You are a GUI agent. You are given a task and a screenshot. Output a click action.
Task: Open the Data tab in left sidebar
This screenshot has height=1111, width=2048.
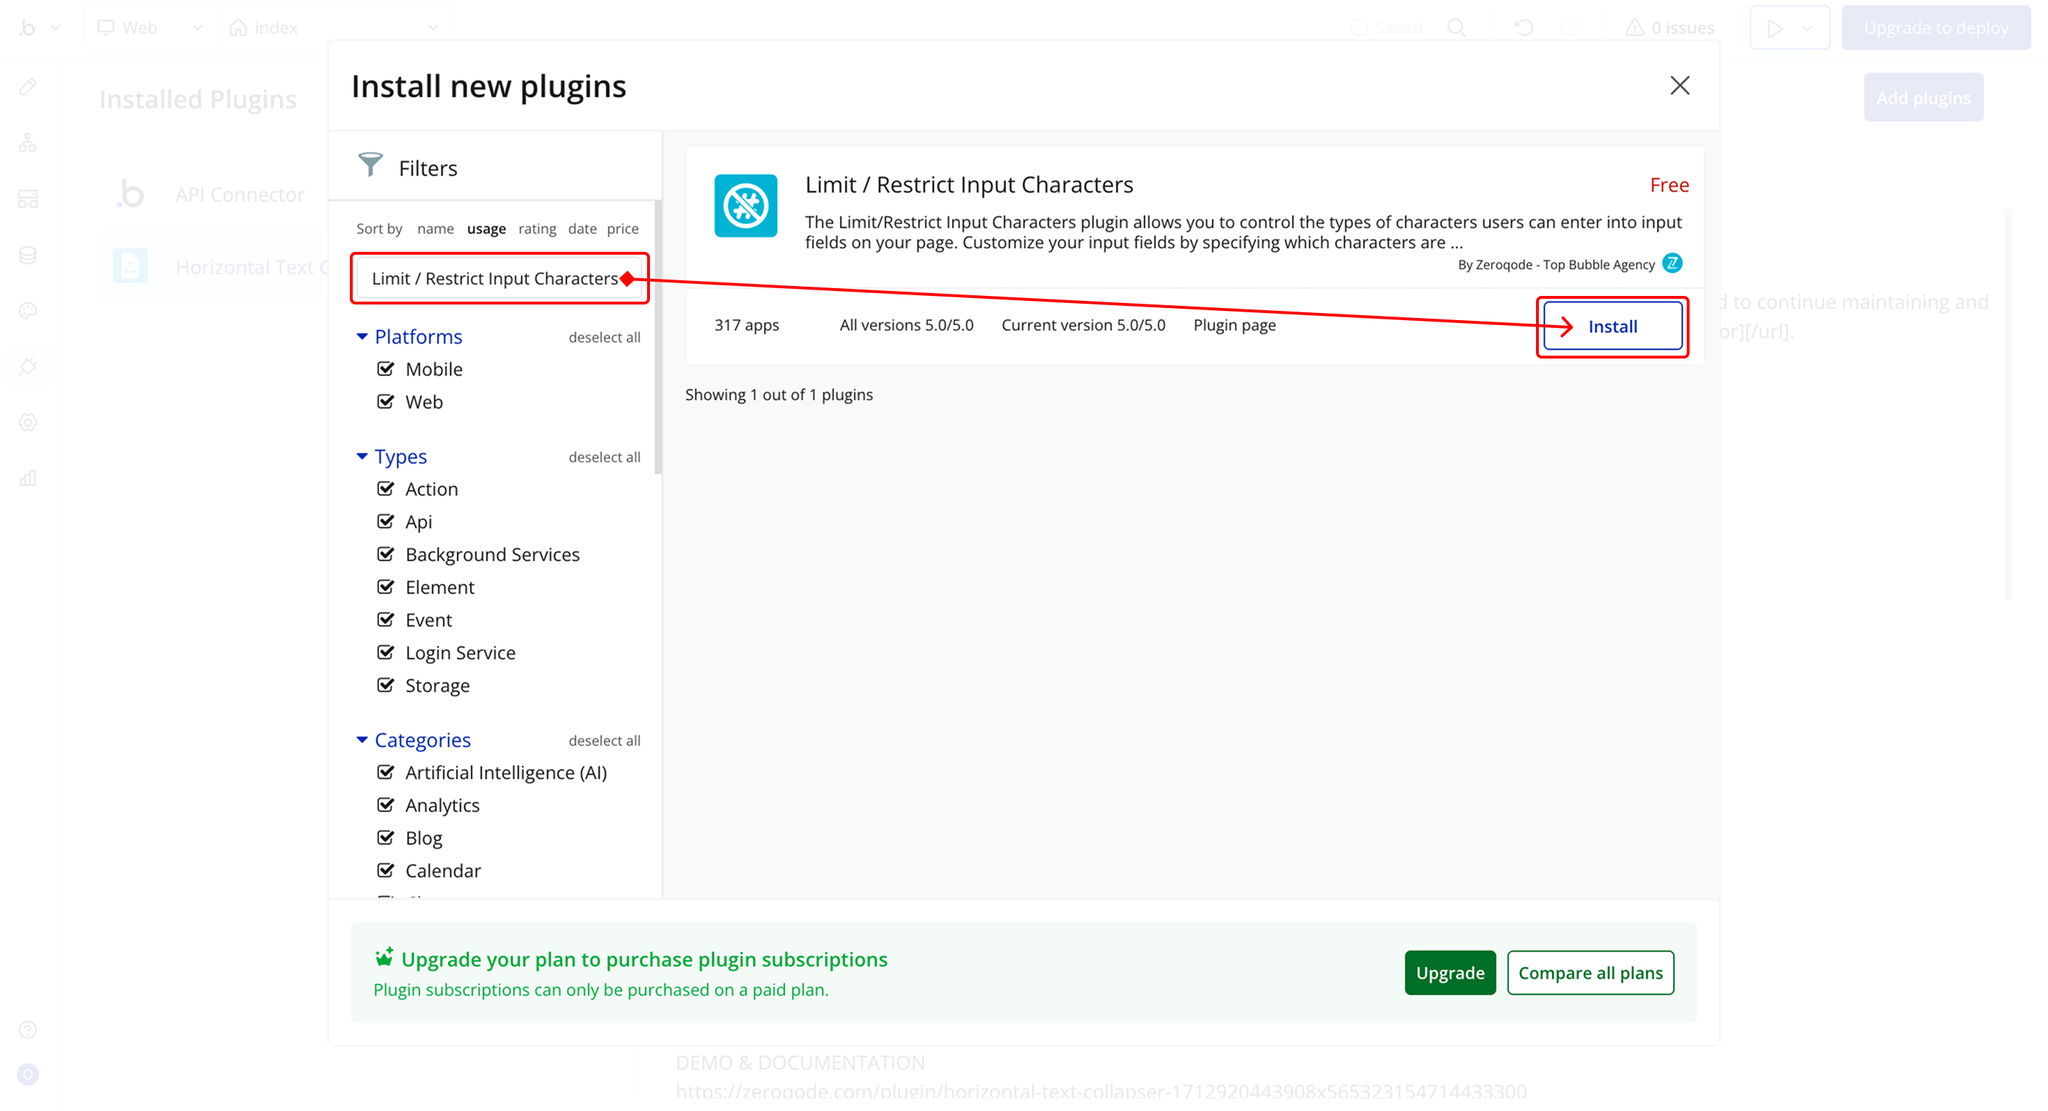[28, 255]
